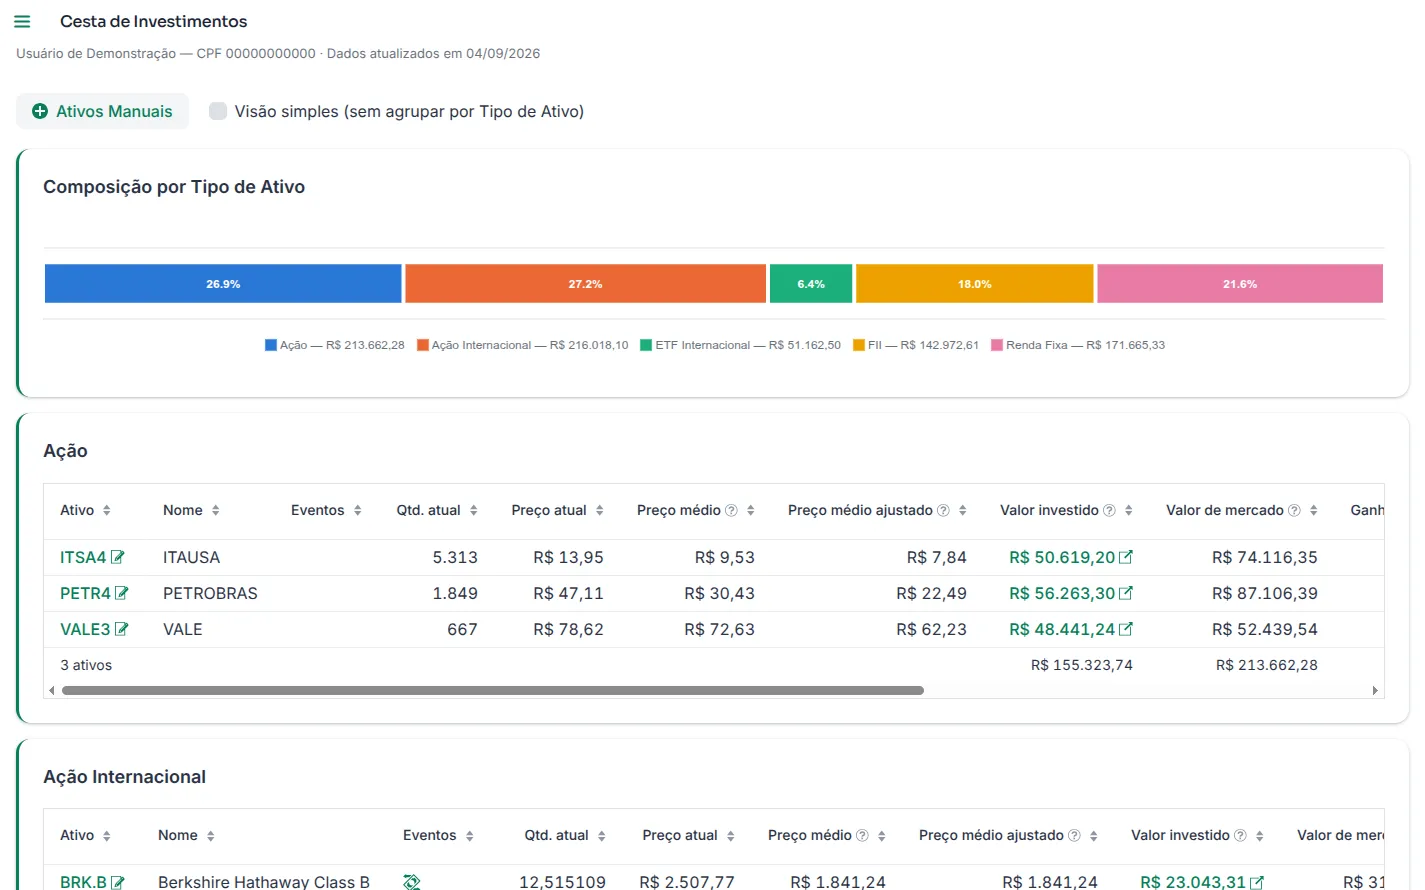Open the BRK.B ticker link
Screen dimensions: 1425x890
pos(83,882)
